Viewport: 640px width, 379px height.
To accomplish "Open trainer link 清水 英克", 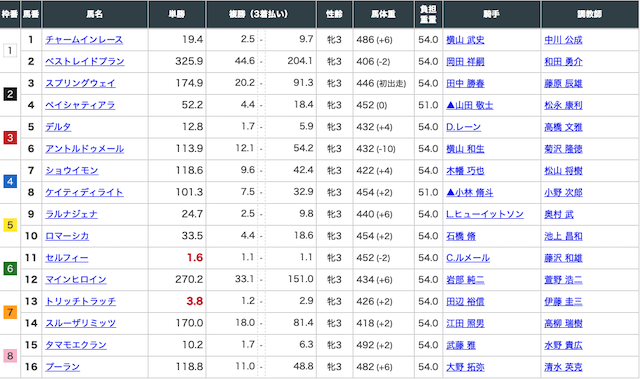I will 563,367.
